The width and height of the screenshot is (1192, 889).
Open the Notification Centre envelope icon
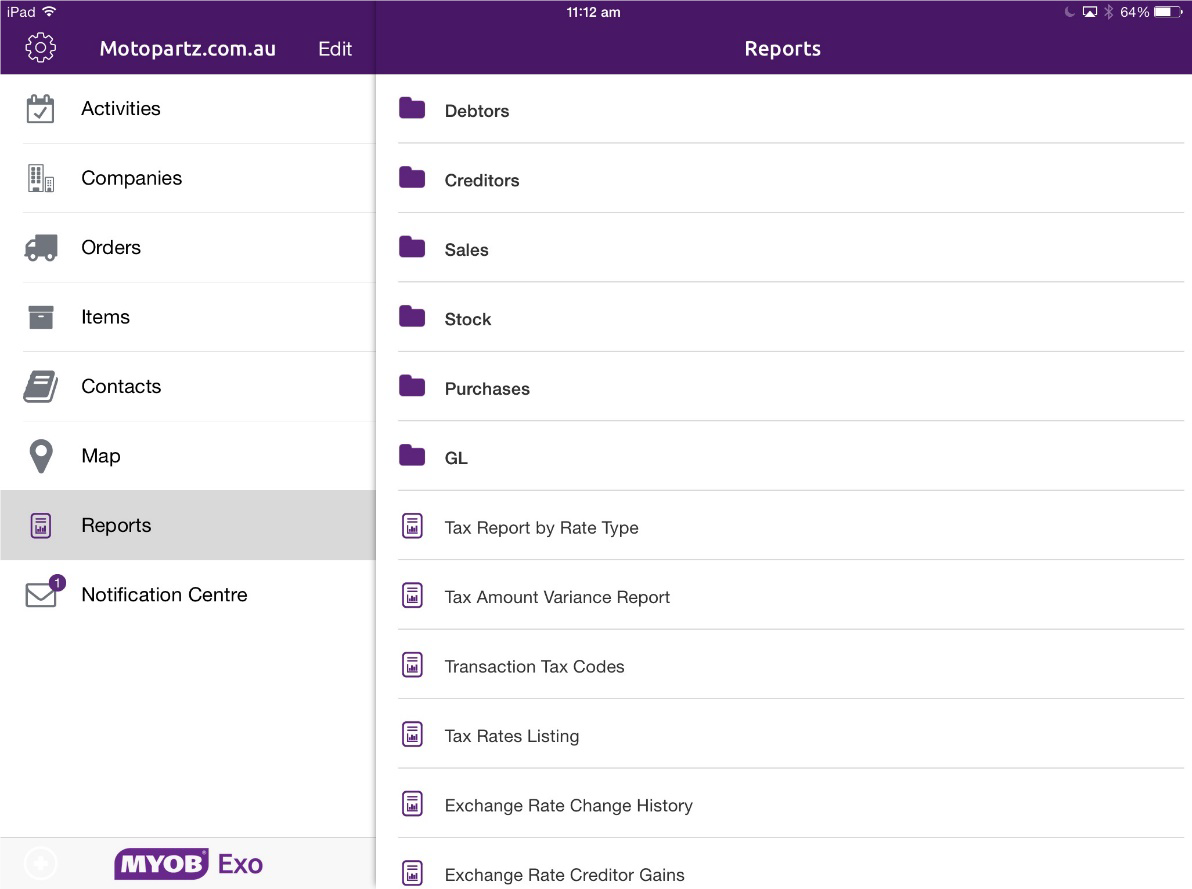pos(41,594)
